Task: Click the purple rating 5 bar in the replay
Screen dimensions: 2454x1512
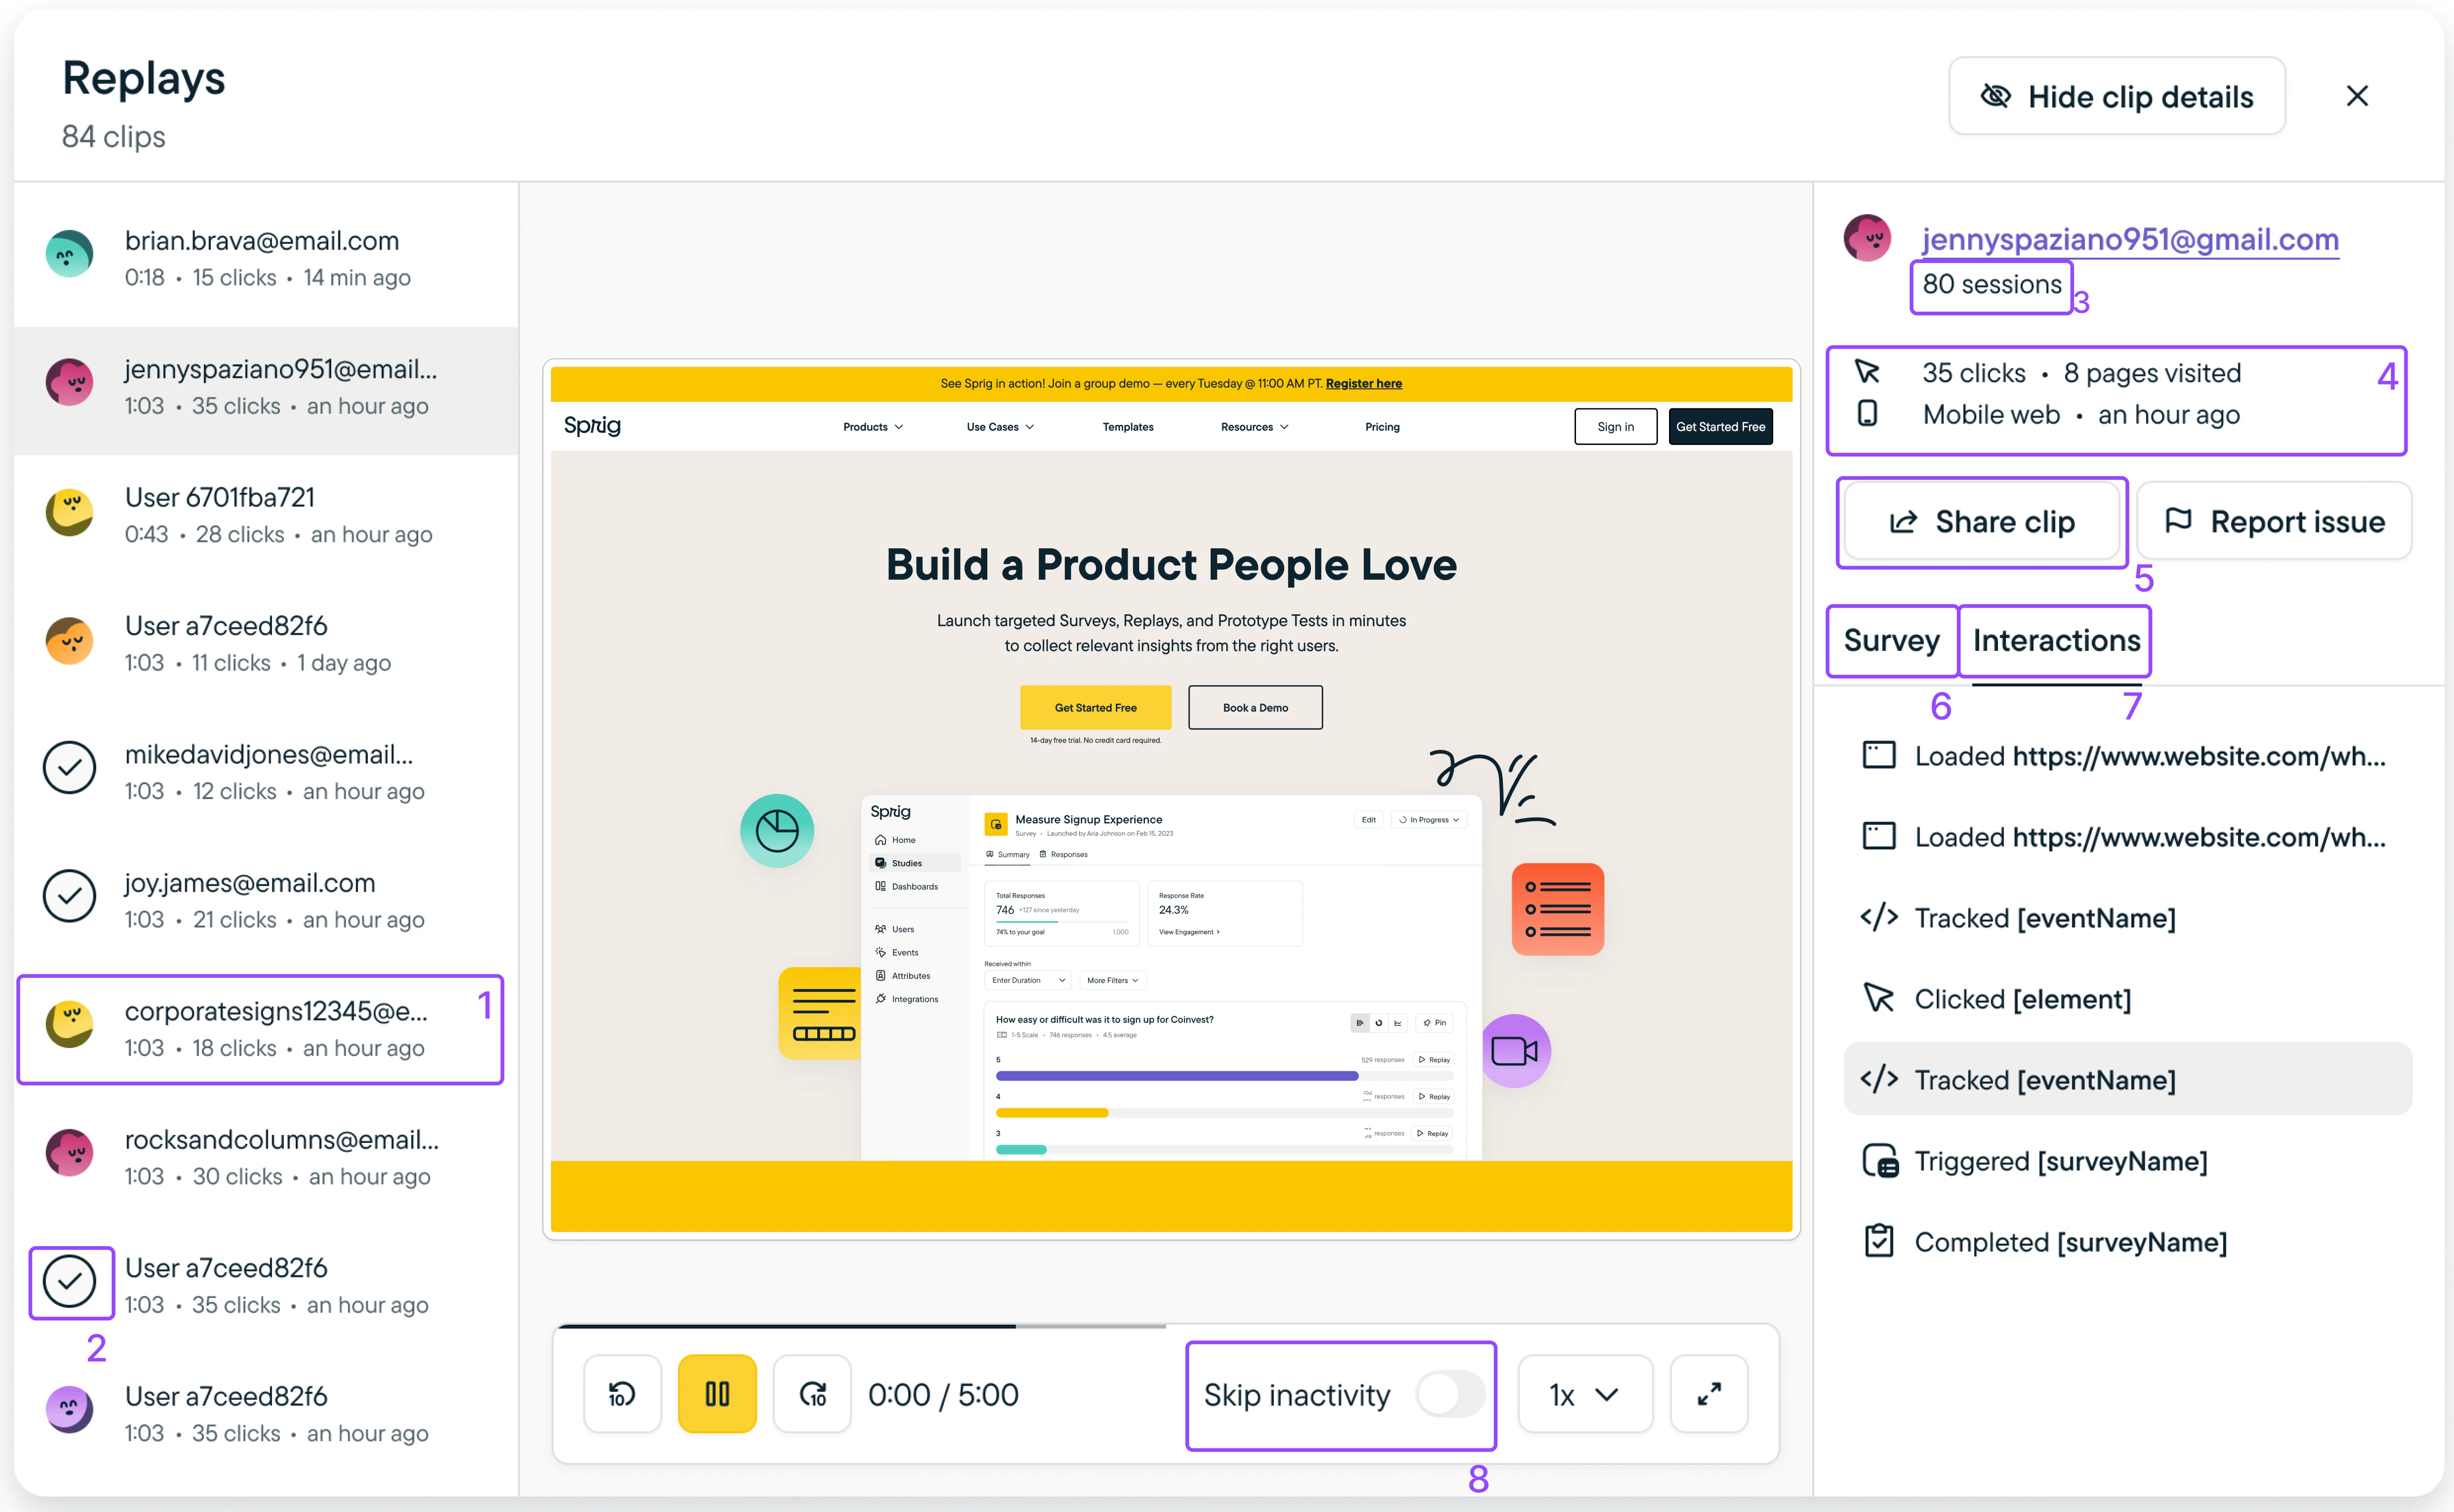Action: (x=1177, y=1076)
